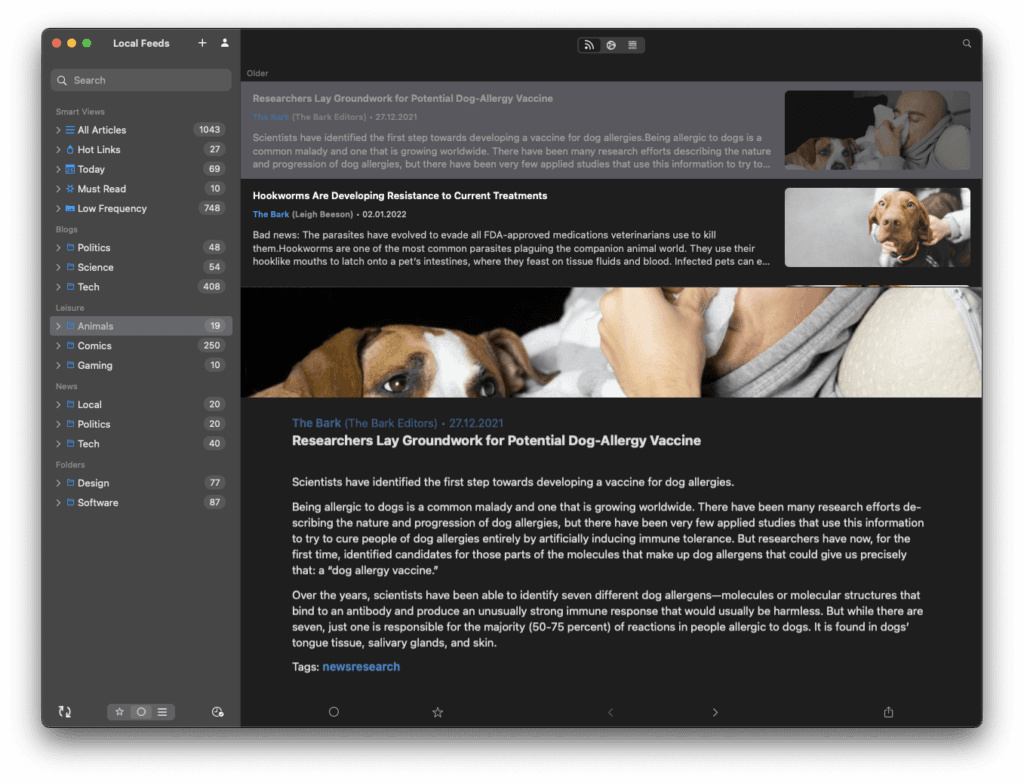The image size is (1024, 783).
Task: Click the sidebar Search field
Action: click(141, 80)
